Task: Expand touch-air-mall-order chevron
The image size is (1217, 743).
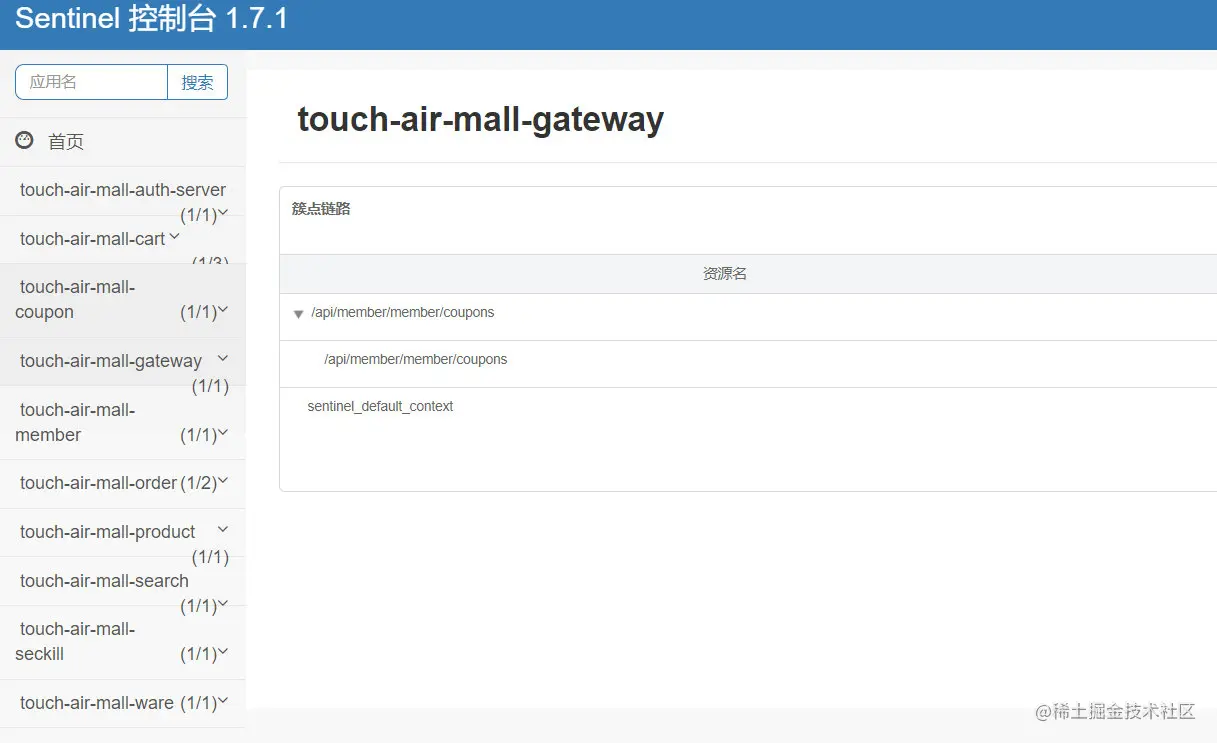Action: pyautogui.click(x=223, y=481)
